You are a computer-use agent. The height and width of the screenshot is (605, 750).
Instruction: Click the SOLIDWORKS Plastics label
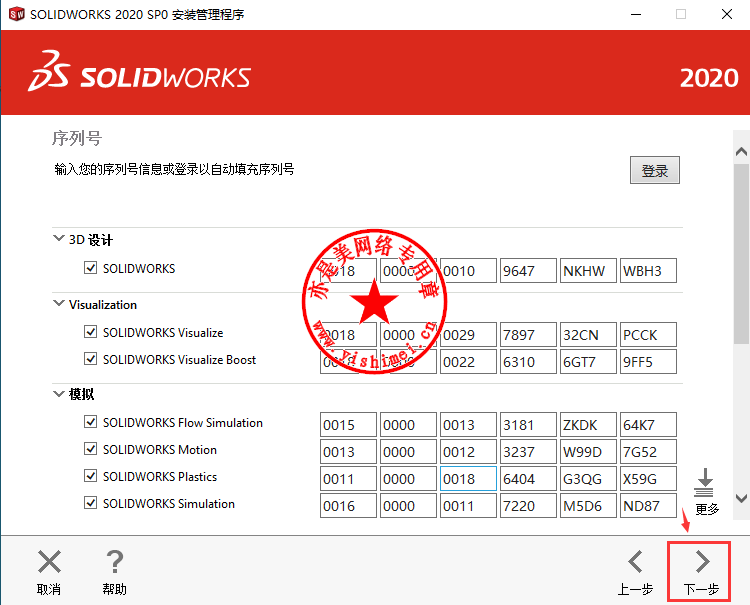pos(160,476)
